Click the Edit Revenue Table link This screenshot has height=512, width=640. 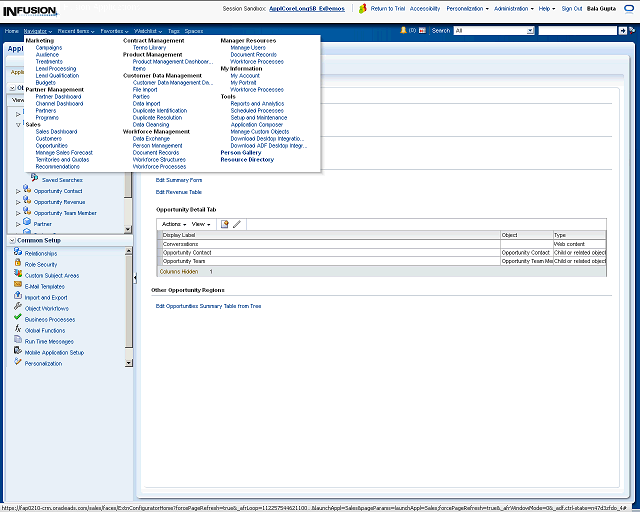pyautogui.click(x=178, y=191)
